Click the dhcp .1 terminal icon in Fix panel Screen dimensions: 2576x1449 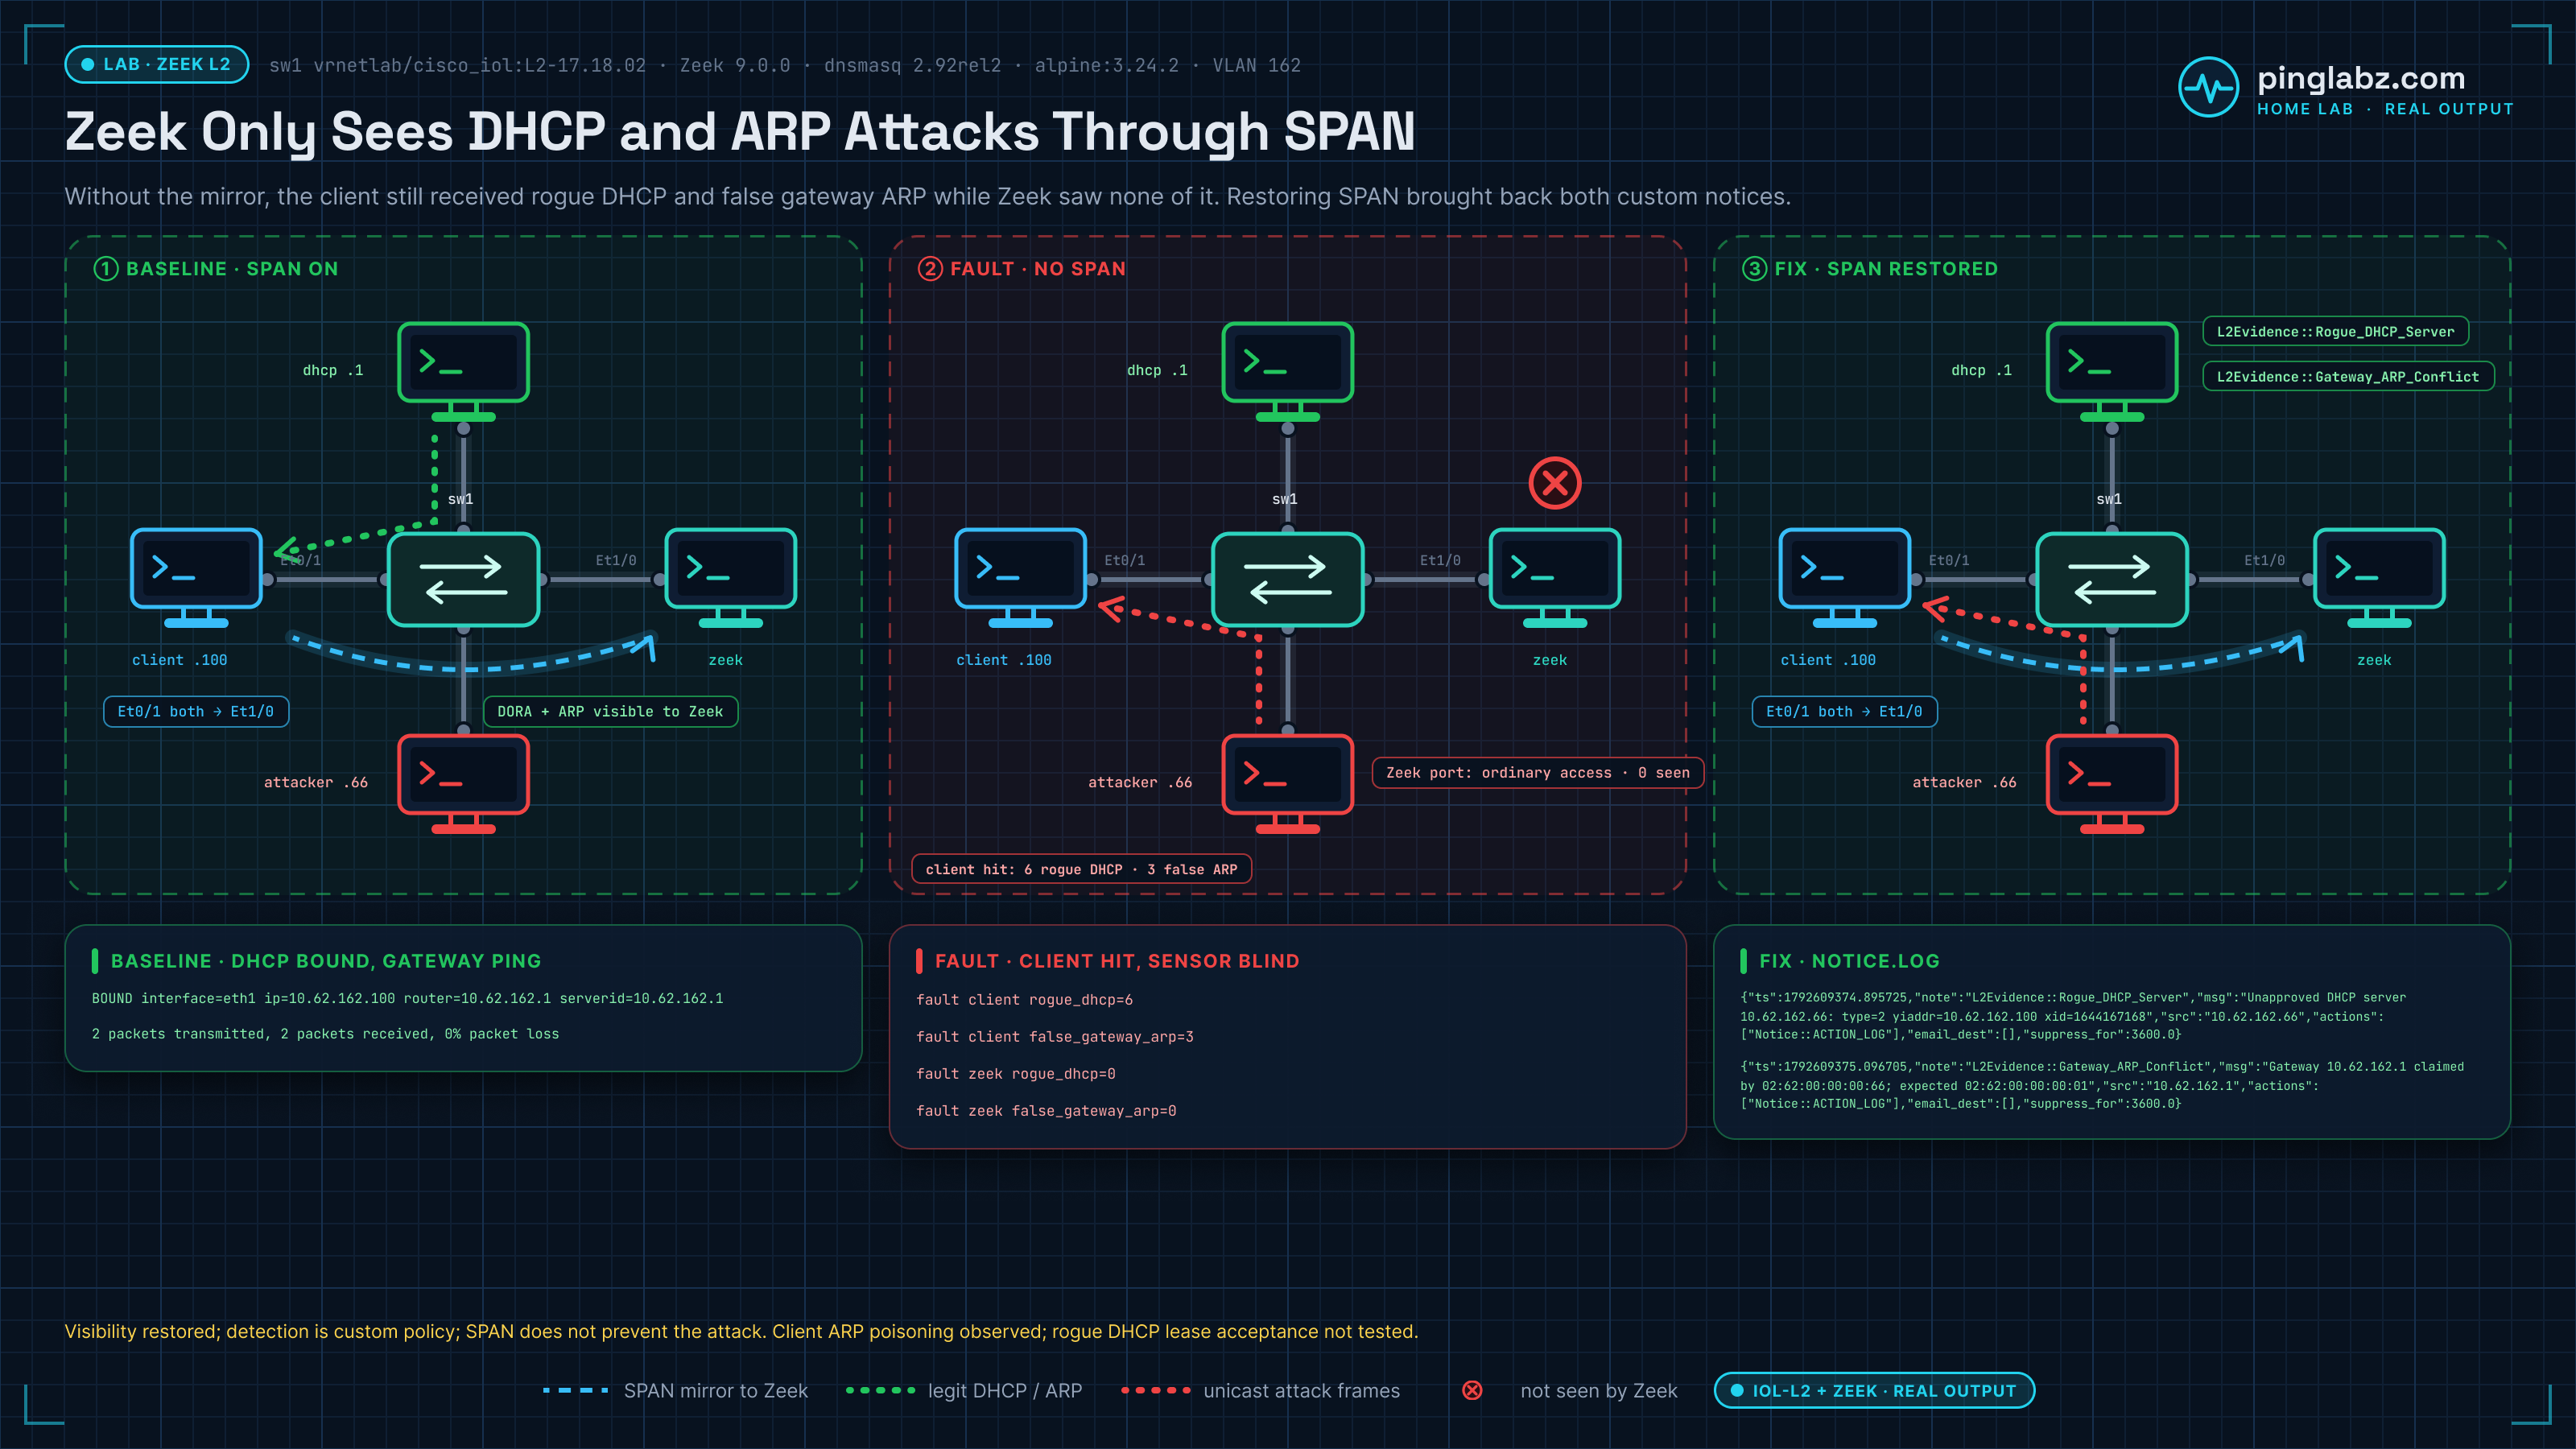pos(2112,371)
